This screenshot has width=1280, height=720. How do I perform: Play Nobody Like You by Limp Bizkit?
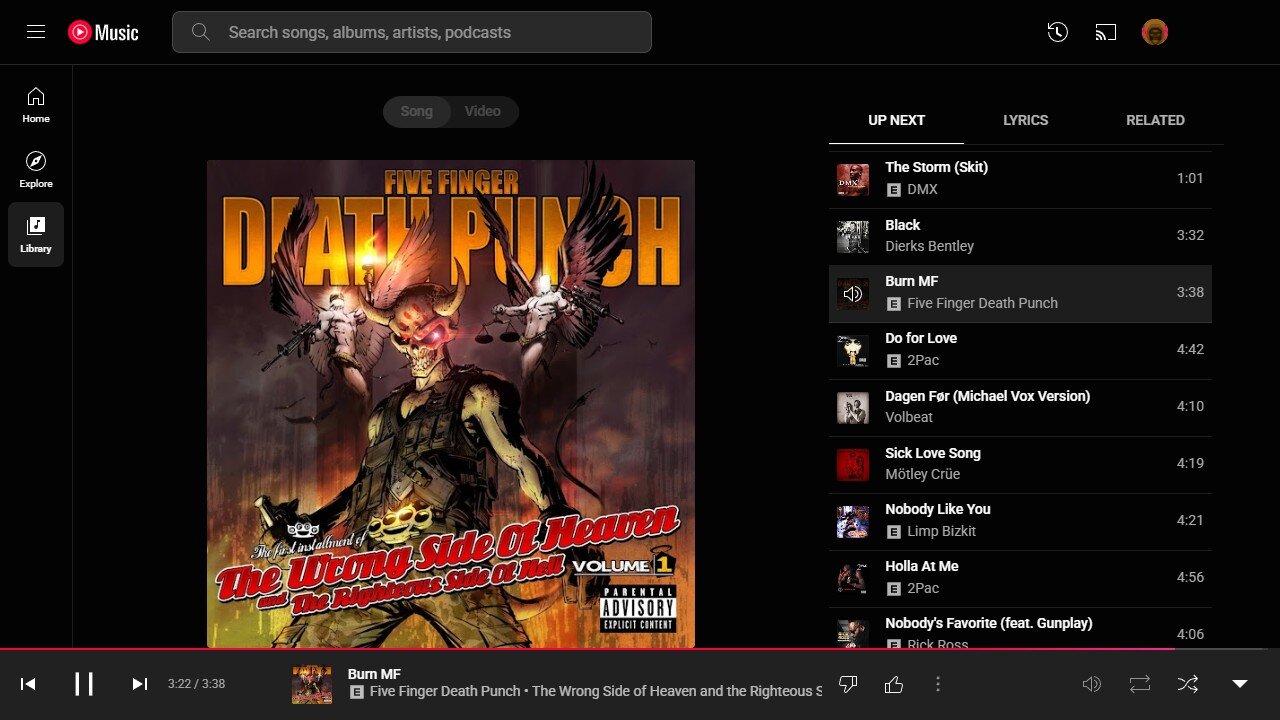point(1020,521)
